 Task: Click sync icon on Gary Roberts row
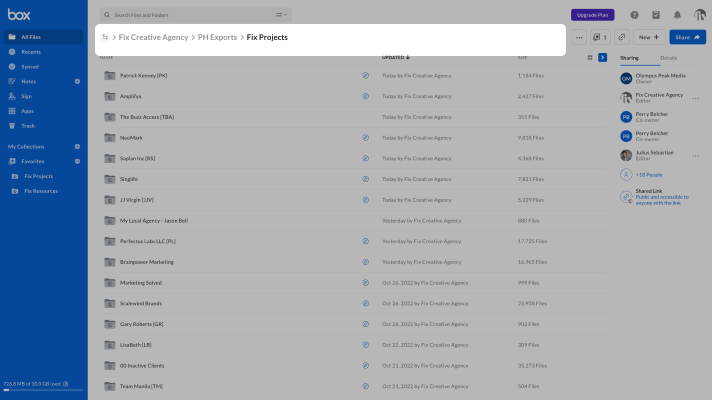(366, 324)
